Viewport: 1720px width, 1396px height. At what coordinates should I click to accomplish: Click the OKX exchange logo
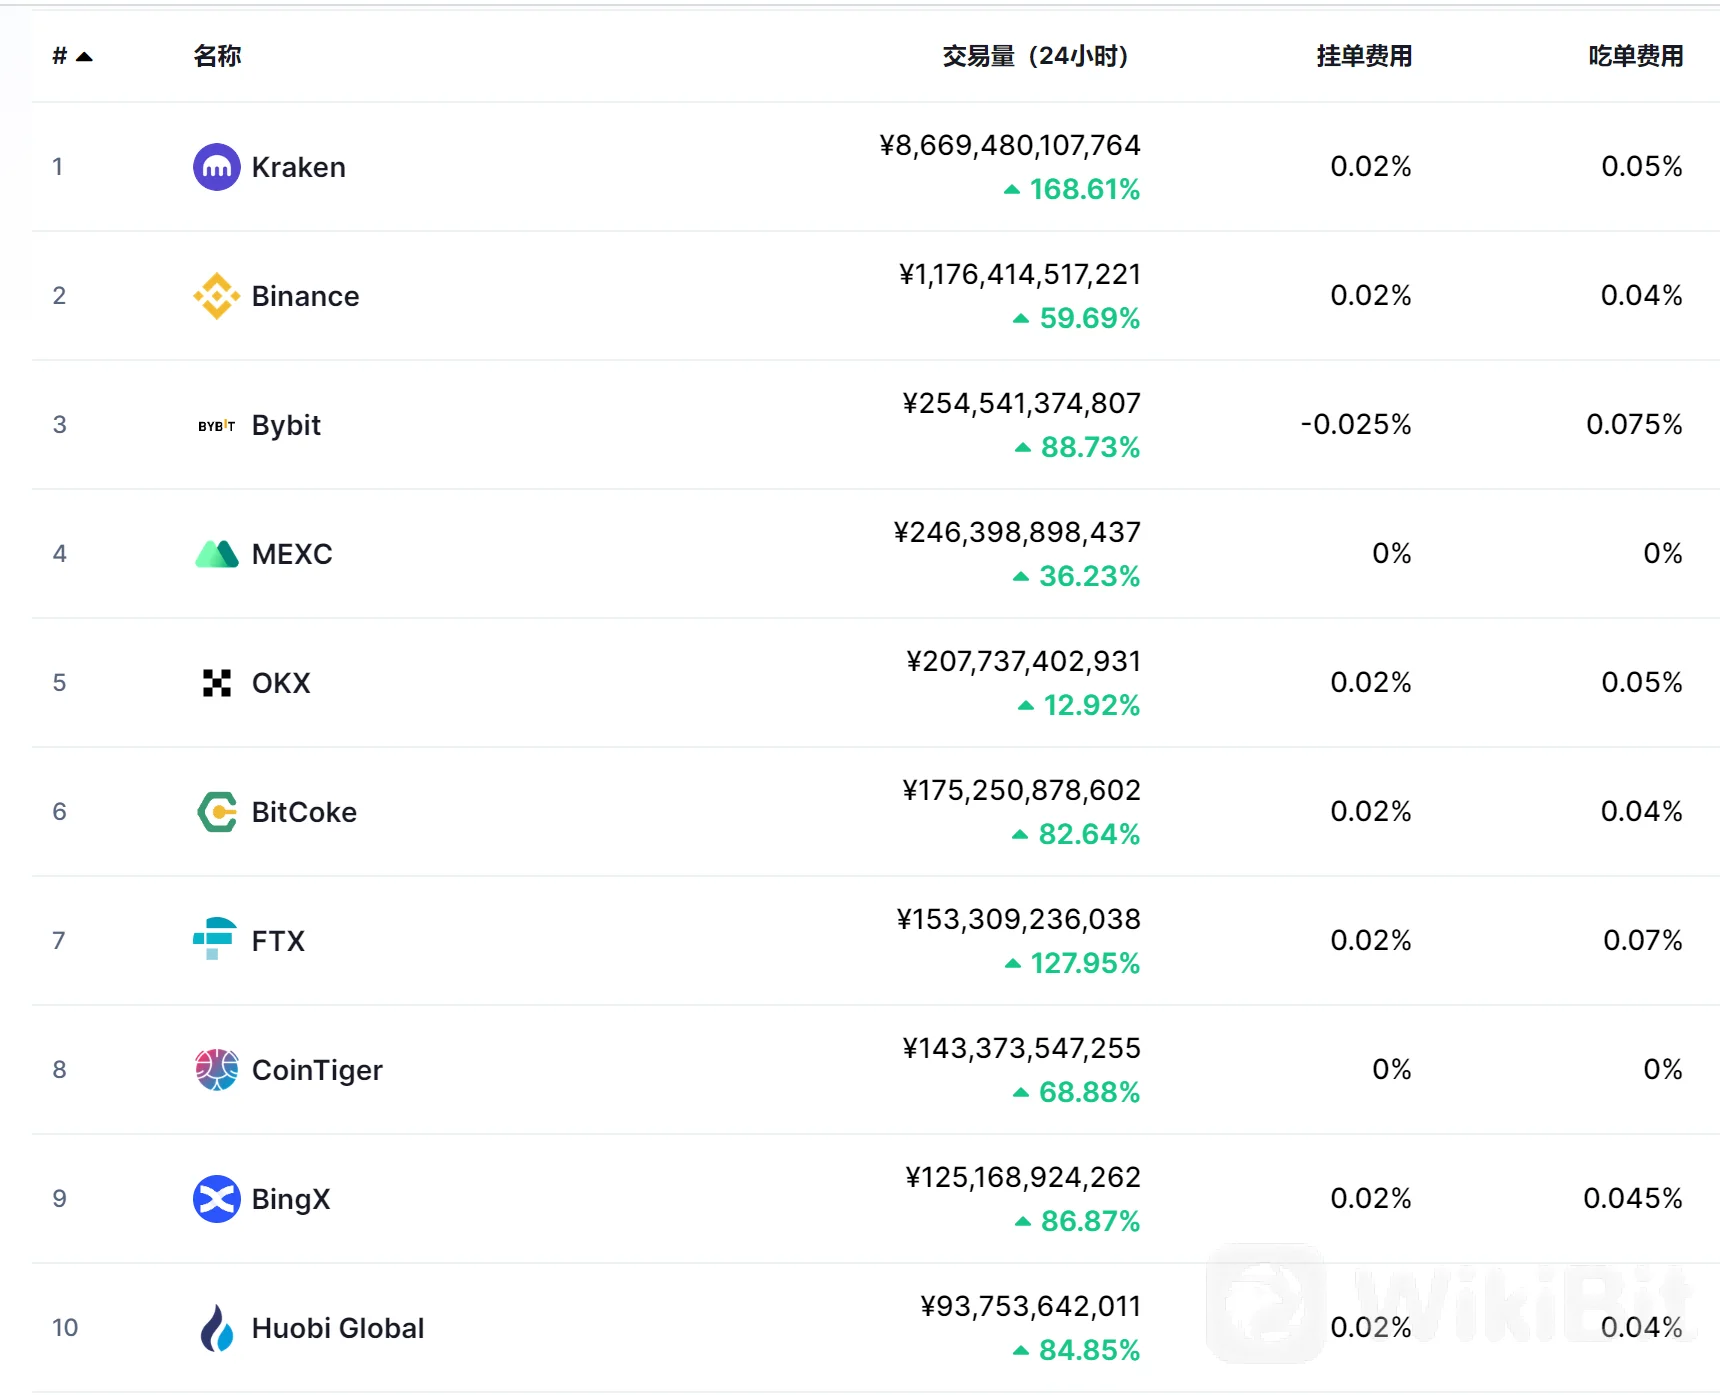(216, 683)
